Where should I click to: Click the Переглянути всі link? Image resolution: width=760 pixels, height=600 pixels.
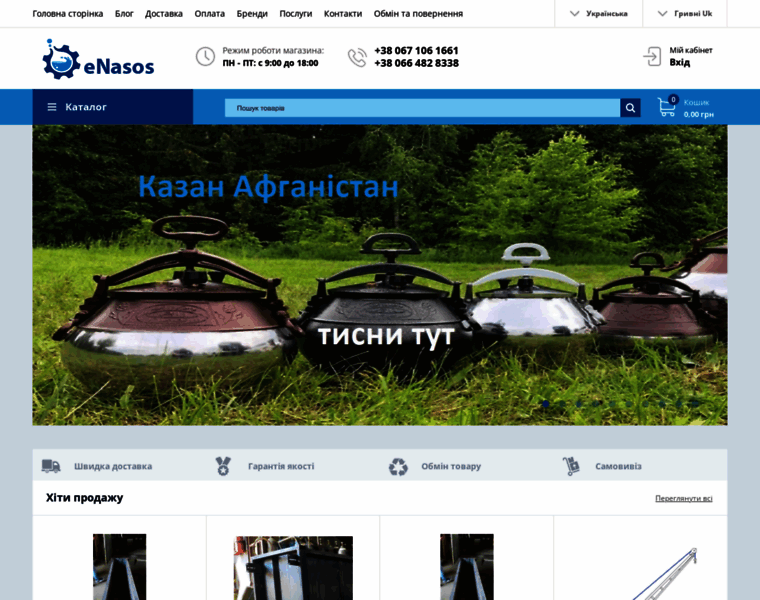(684, 498)
